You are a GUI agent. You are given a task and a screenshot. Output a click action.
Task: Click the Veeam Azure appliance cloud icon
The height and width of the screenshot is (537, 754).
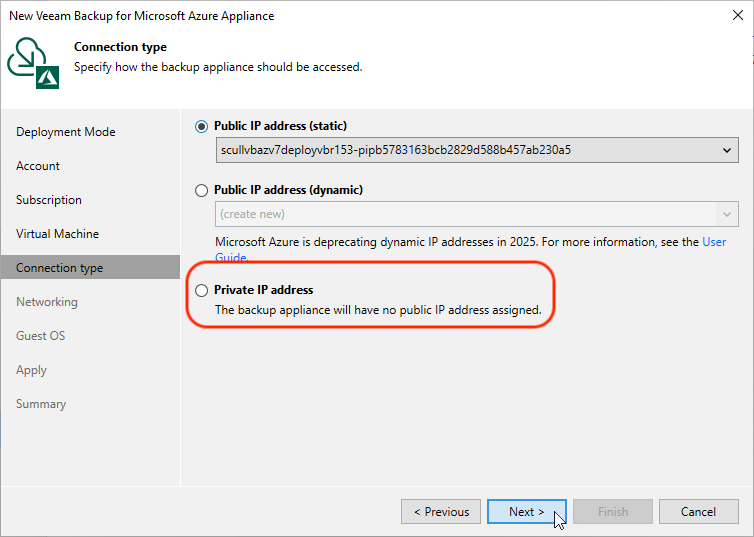[33, 63]
